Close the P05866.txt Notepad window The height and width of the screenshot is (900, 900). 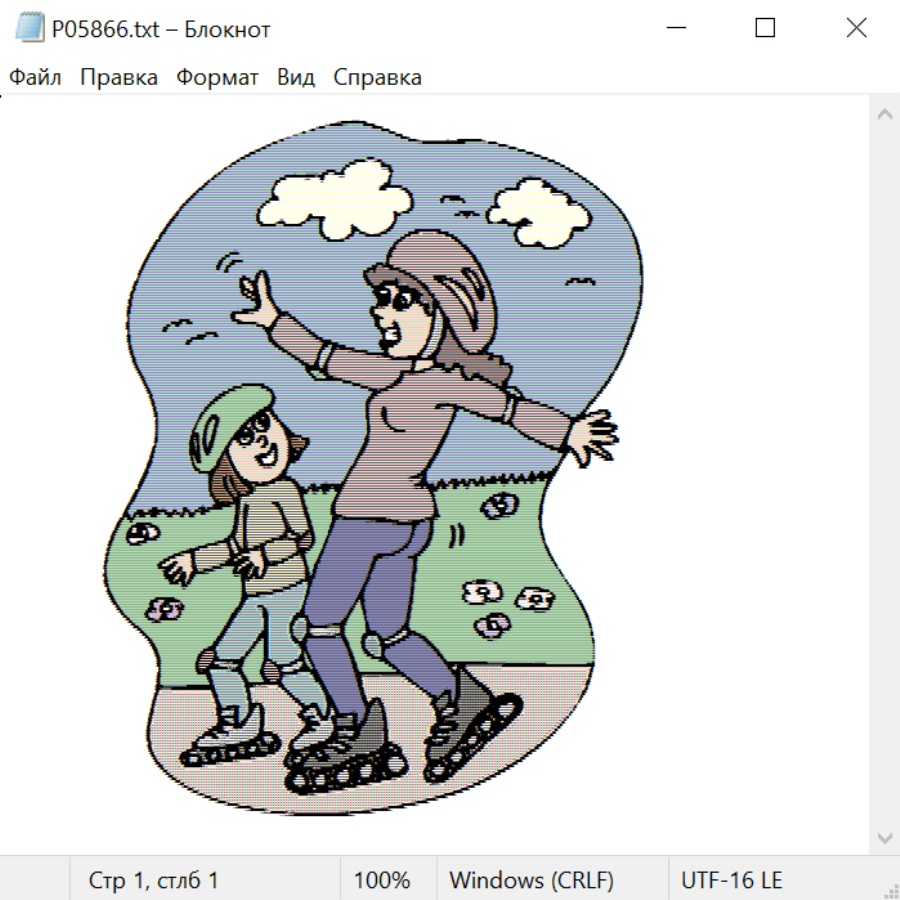click(856, 29)
